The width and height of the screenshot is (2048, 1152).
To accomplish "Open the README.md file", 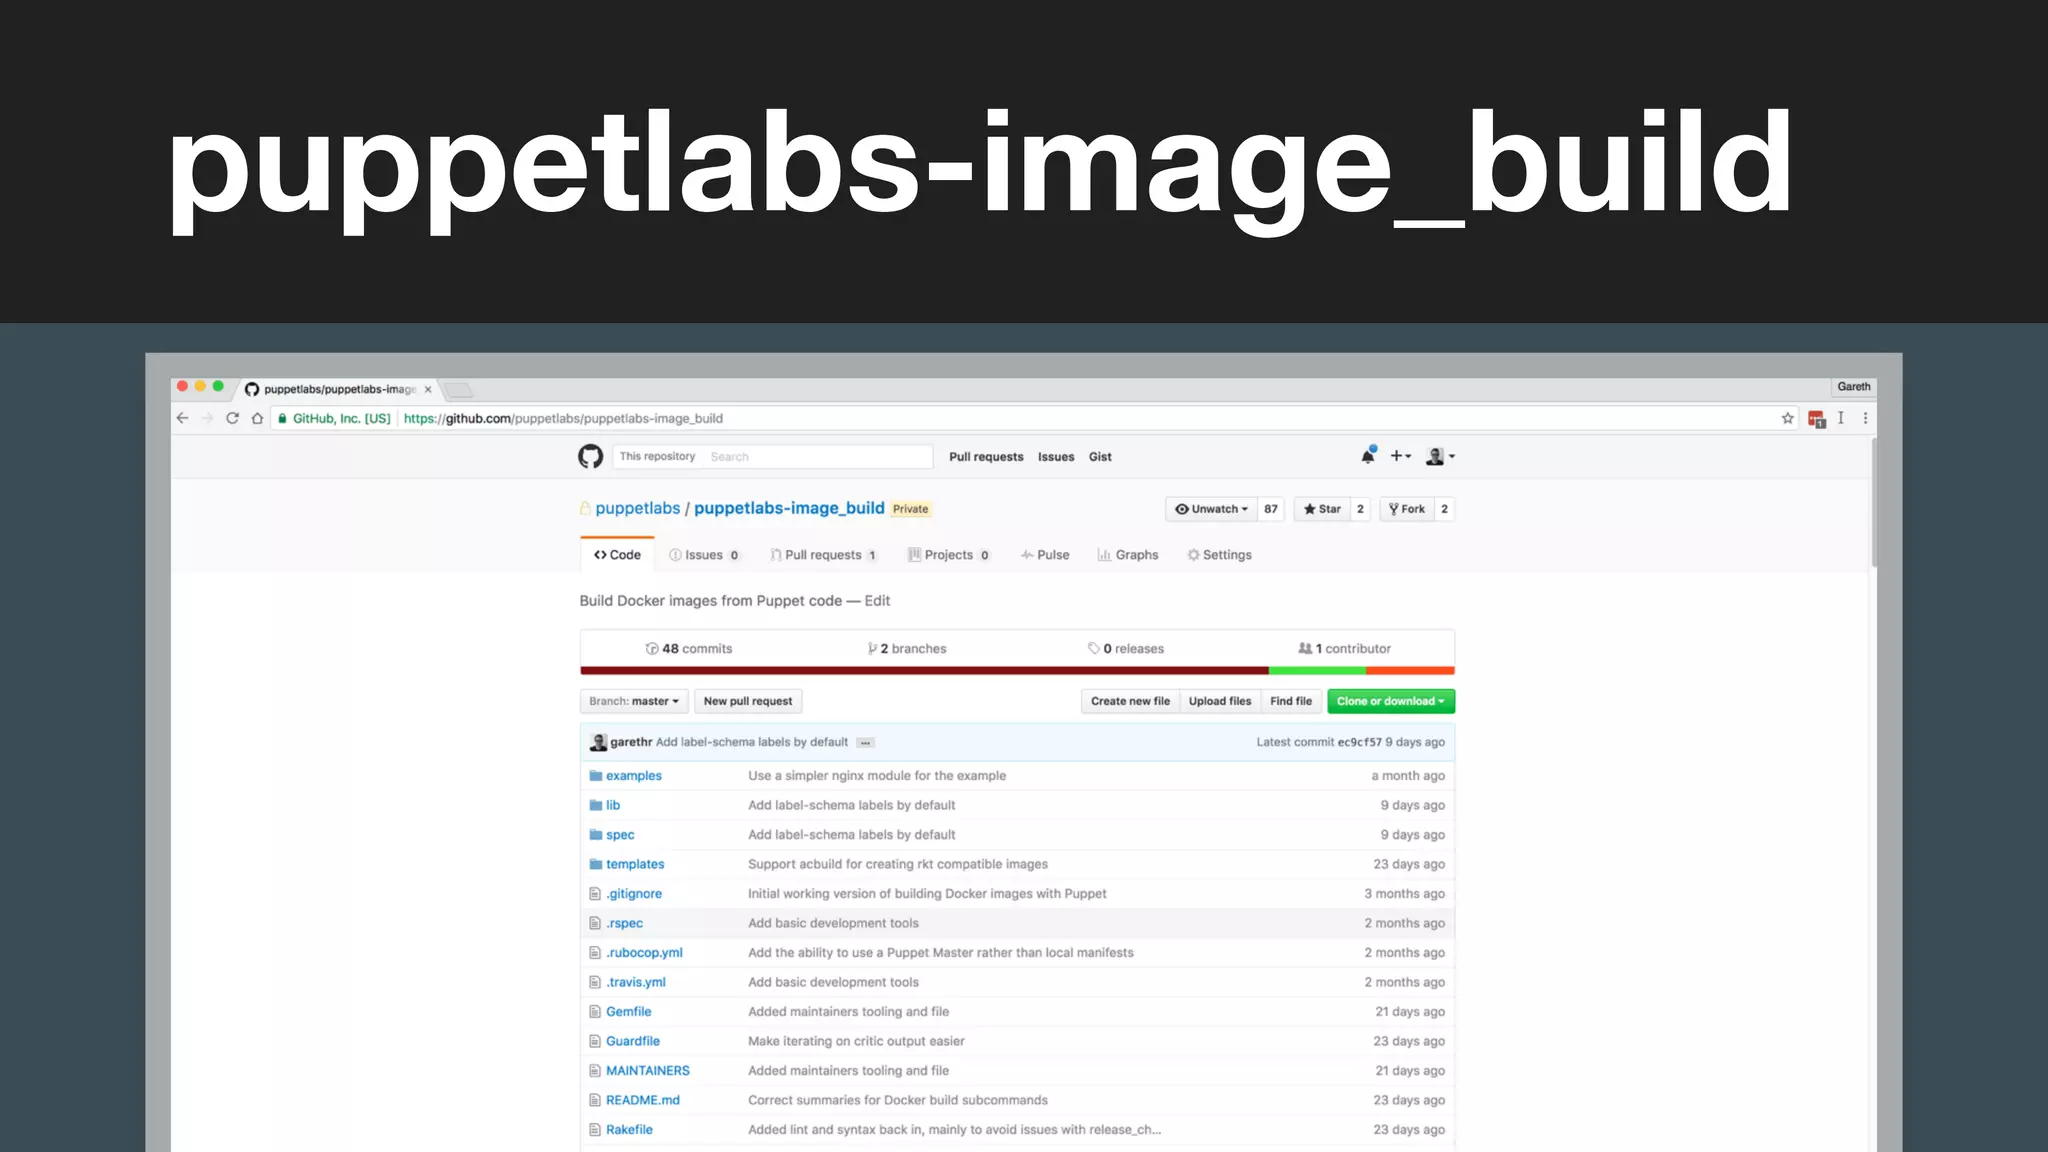I will [x=643, y=1101].
